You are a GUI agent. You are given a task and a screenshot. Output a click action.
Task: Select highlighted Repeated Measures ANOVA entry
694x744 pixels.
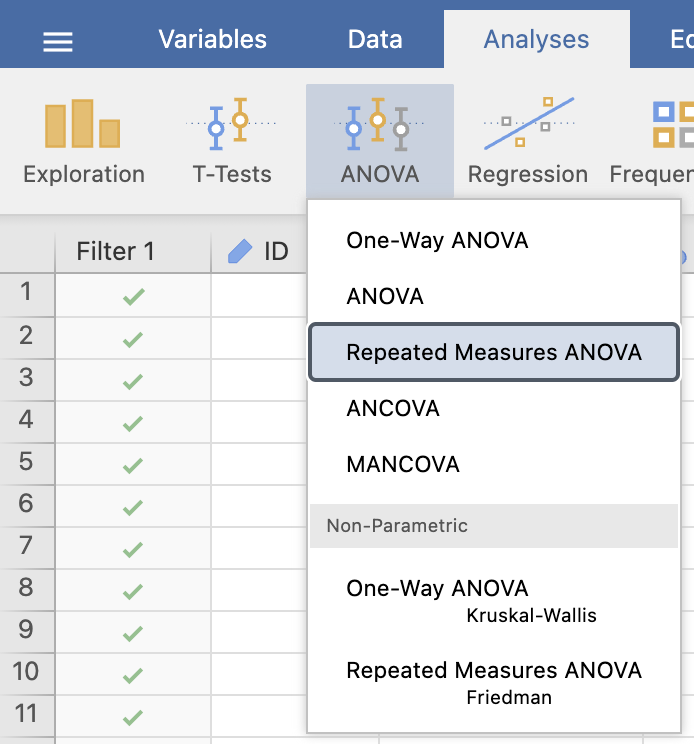tap(494, 352)
